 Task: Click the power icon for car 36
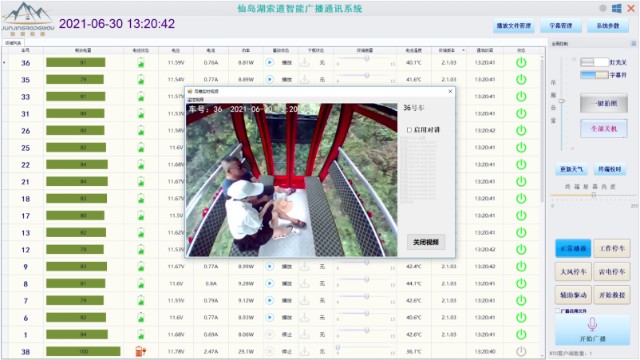(521, 62)
